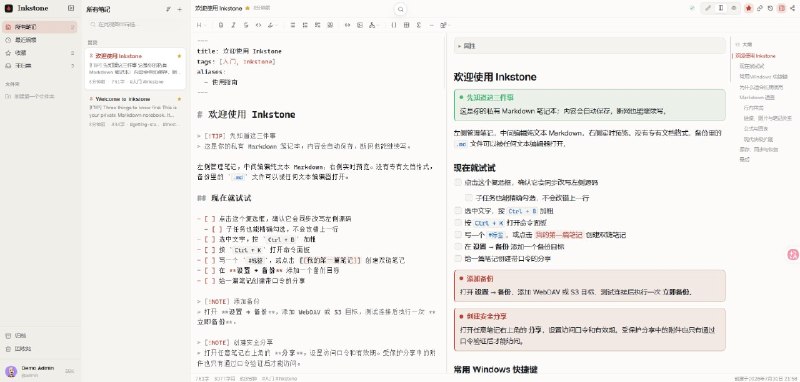Open version history clock icon
Screen dimensions: 800x382
770,8
